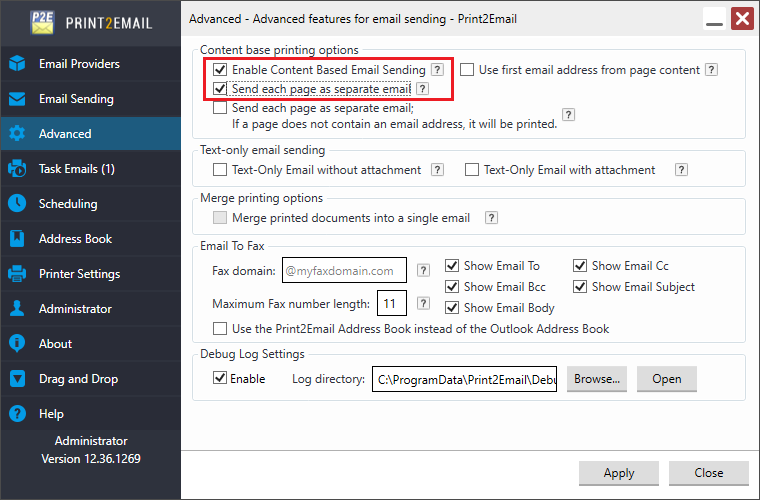
Task: Click help icon beside Fax domain field
Action: point(423,270)
